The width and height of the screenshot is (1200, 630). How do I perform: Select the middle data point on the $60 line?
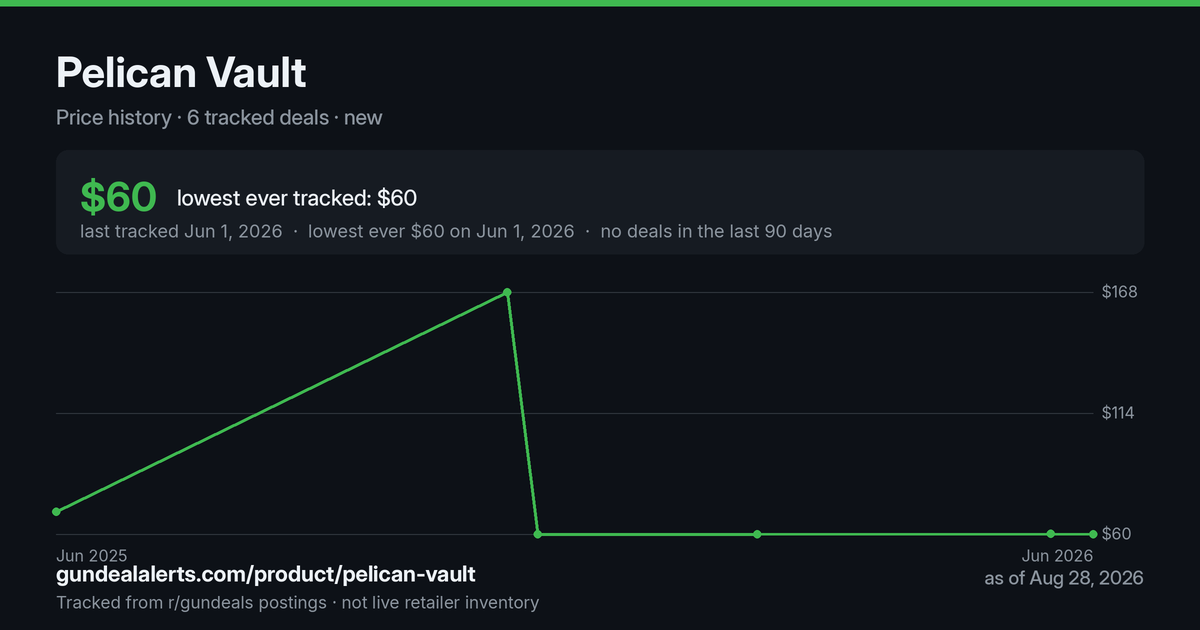757,534
